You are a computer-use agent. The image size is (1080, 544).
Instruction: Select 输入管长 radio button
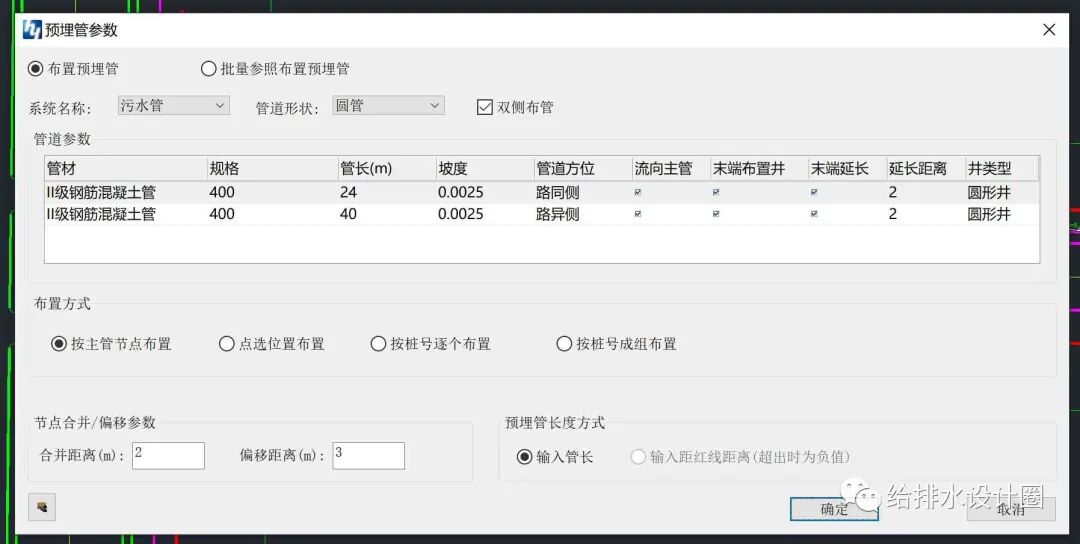click(x=555, y=457)
